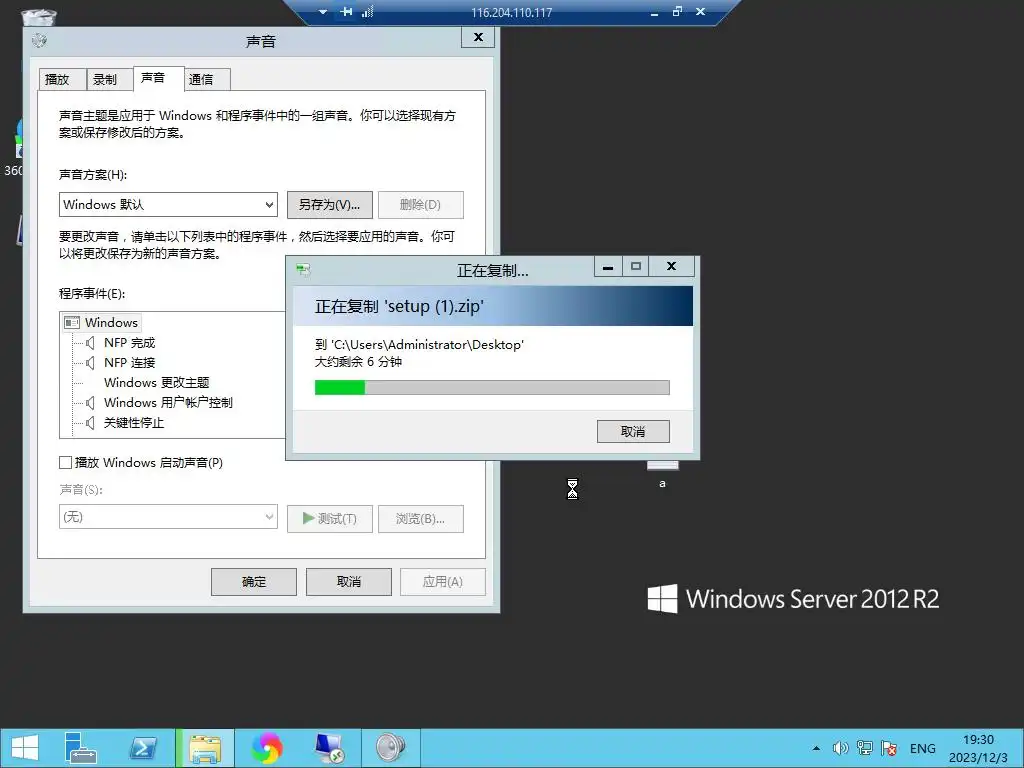This screenshot has height=768, width=1024.
Task: Click the 另存为(V)... button
Action: [x=330, y=204]
